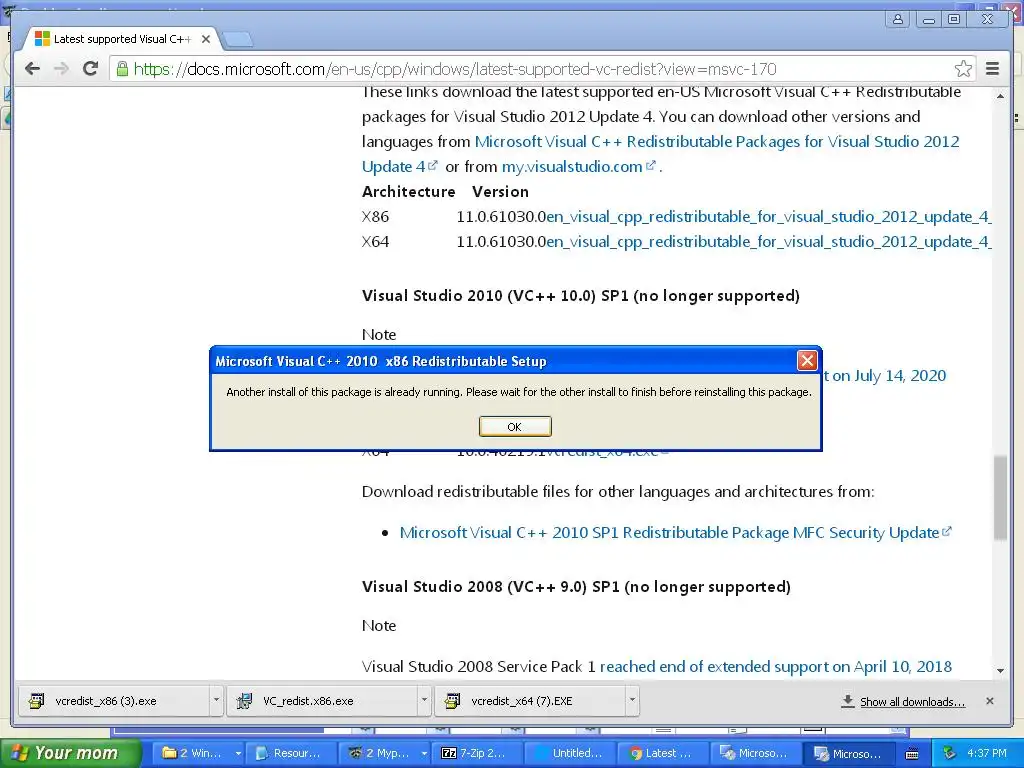Click the Microsoft logo favicon on the tab
This screenshot has height=768, width=1024.
coord(42,39)
